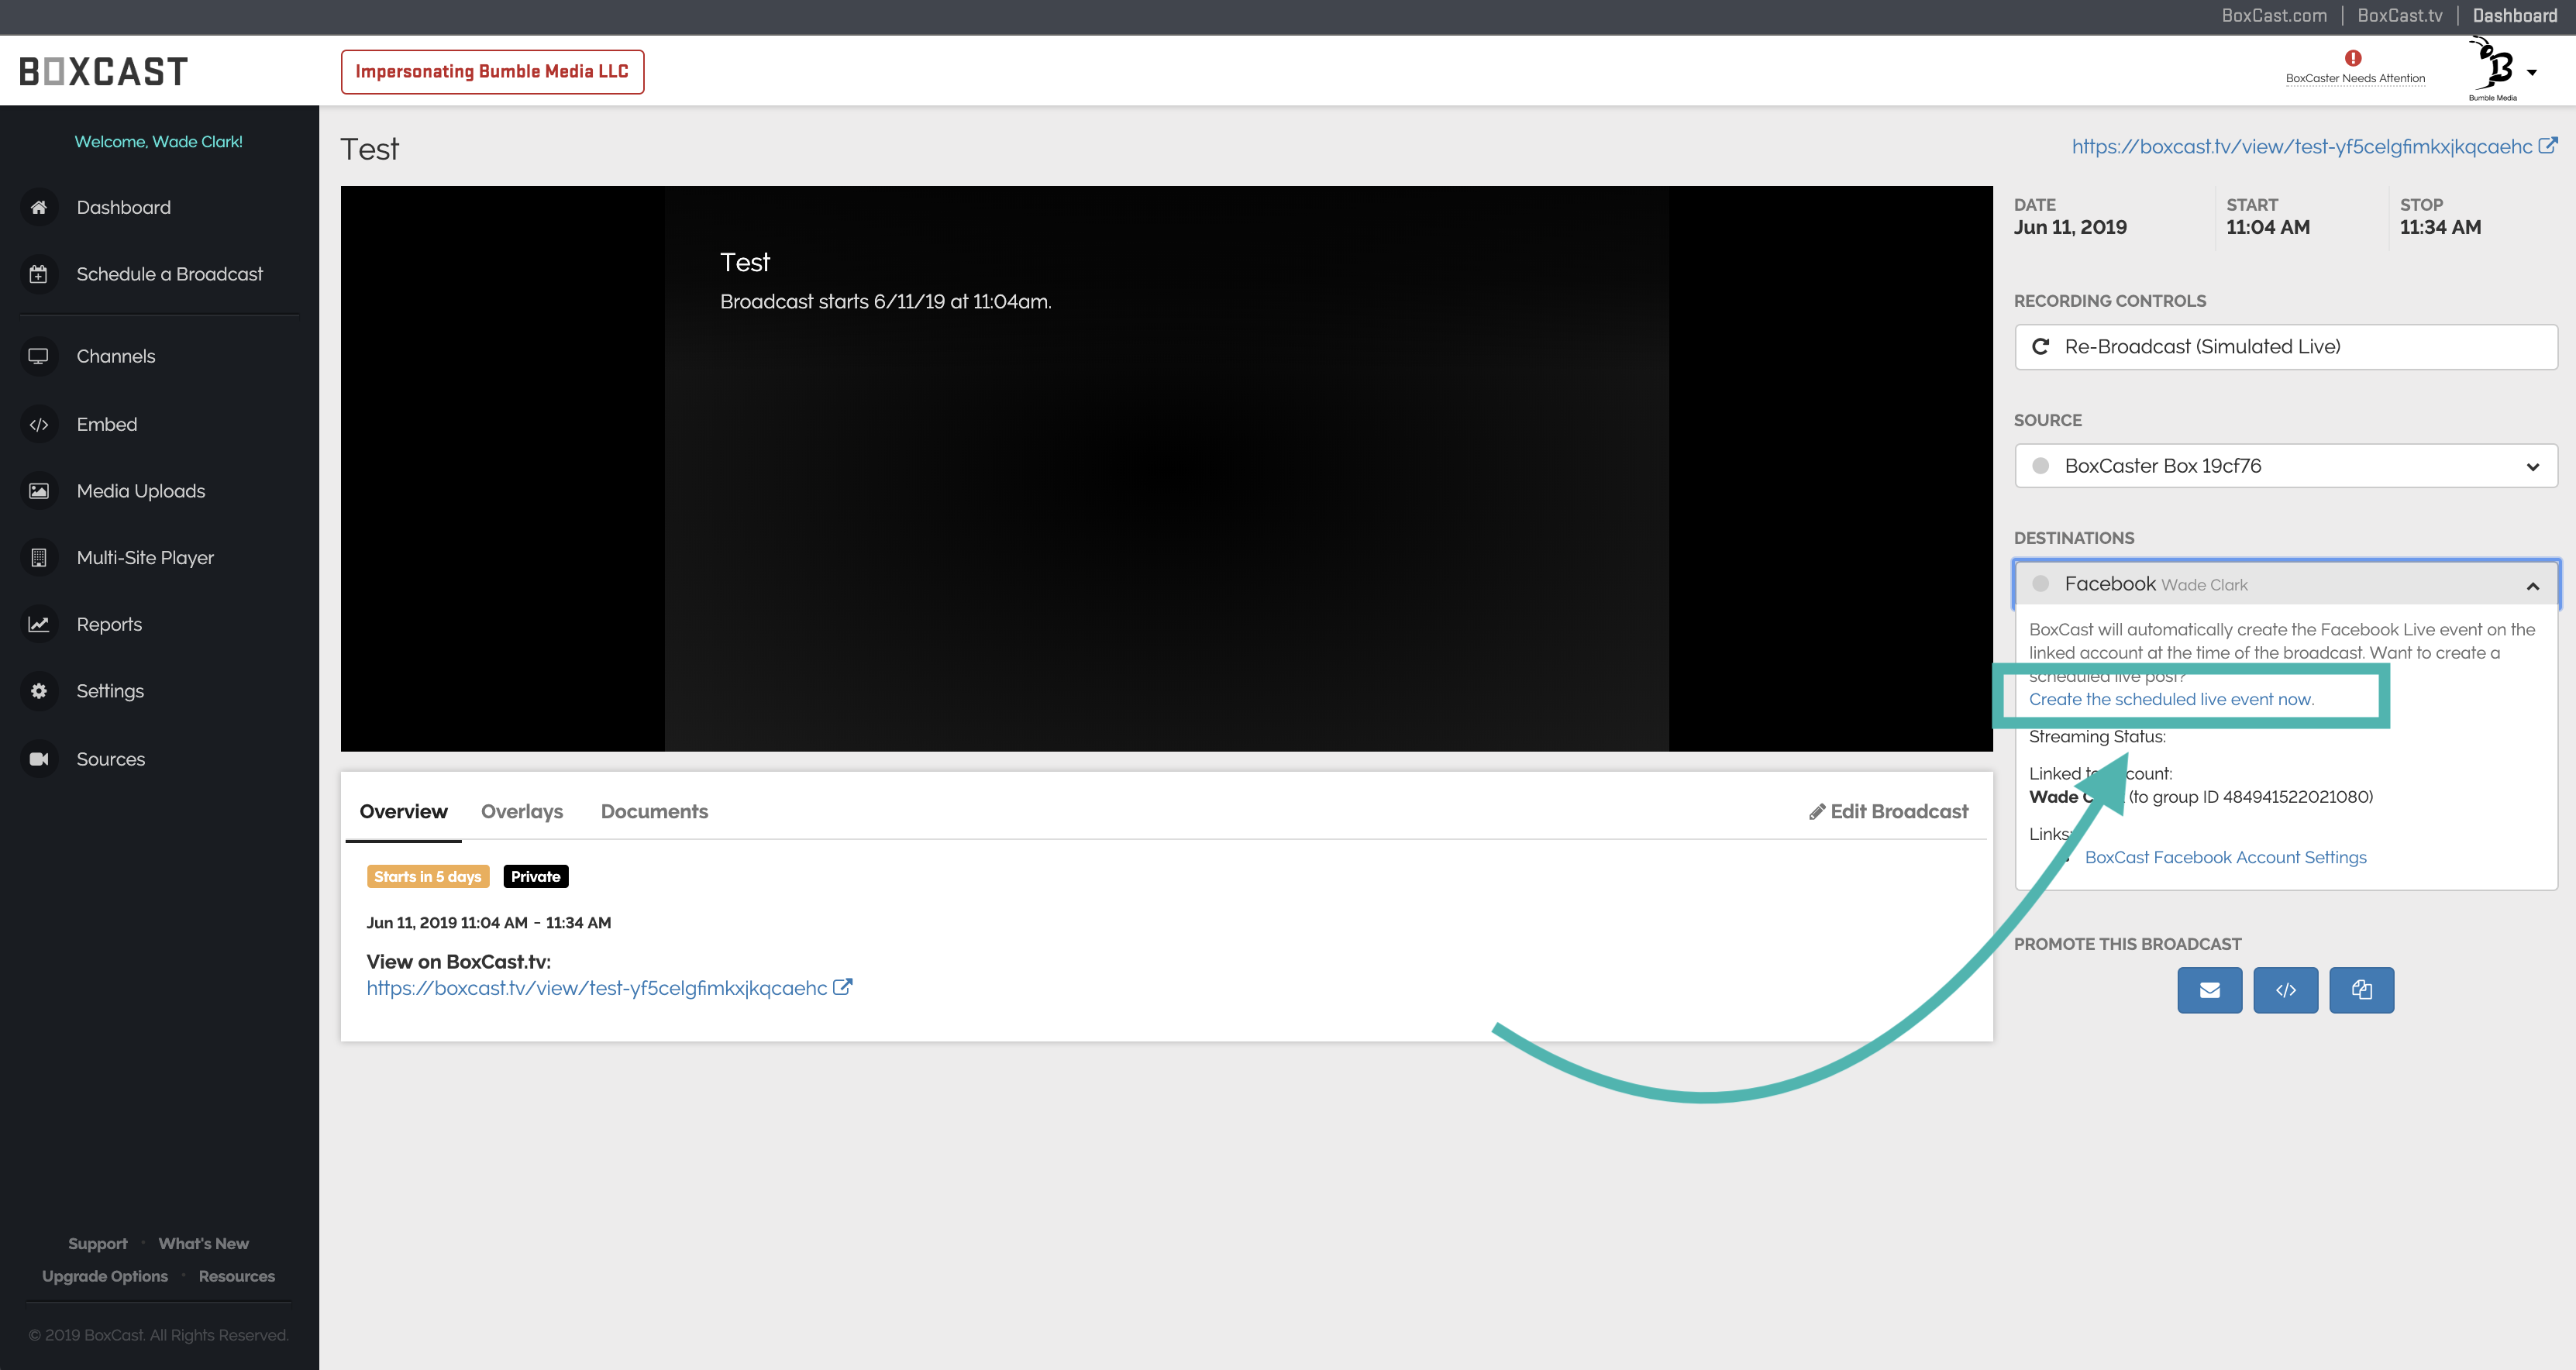2576x1370 pixels.
Task: Open BoxCast Facebook Account Settings link
Action: (x=2225, y=857)
